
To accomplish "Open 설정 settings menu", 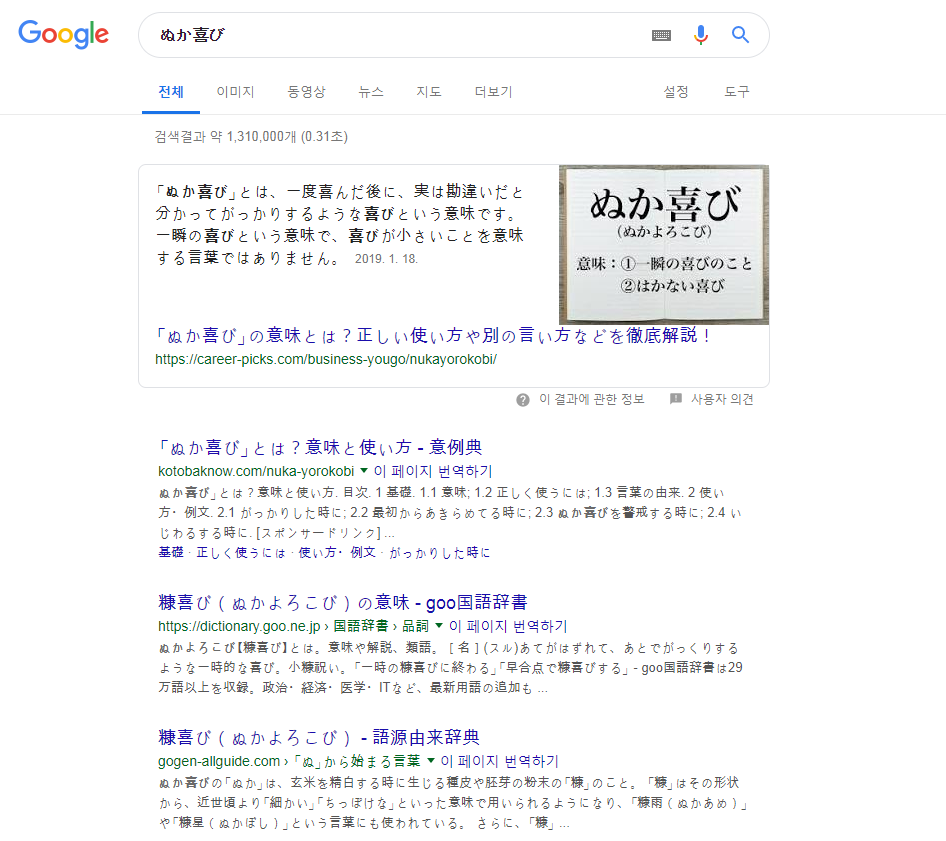I will 676,92.
